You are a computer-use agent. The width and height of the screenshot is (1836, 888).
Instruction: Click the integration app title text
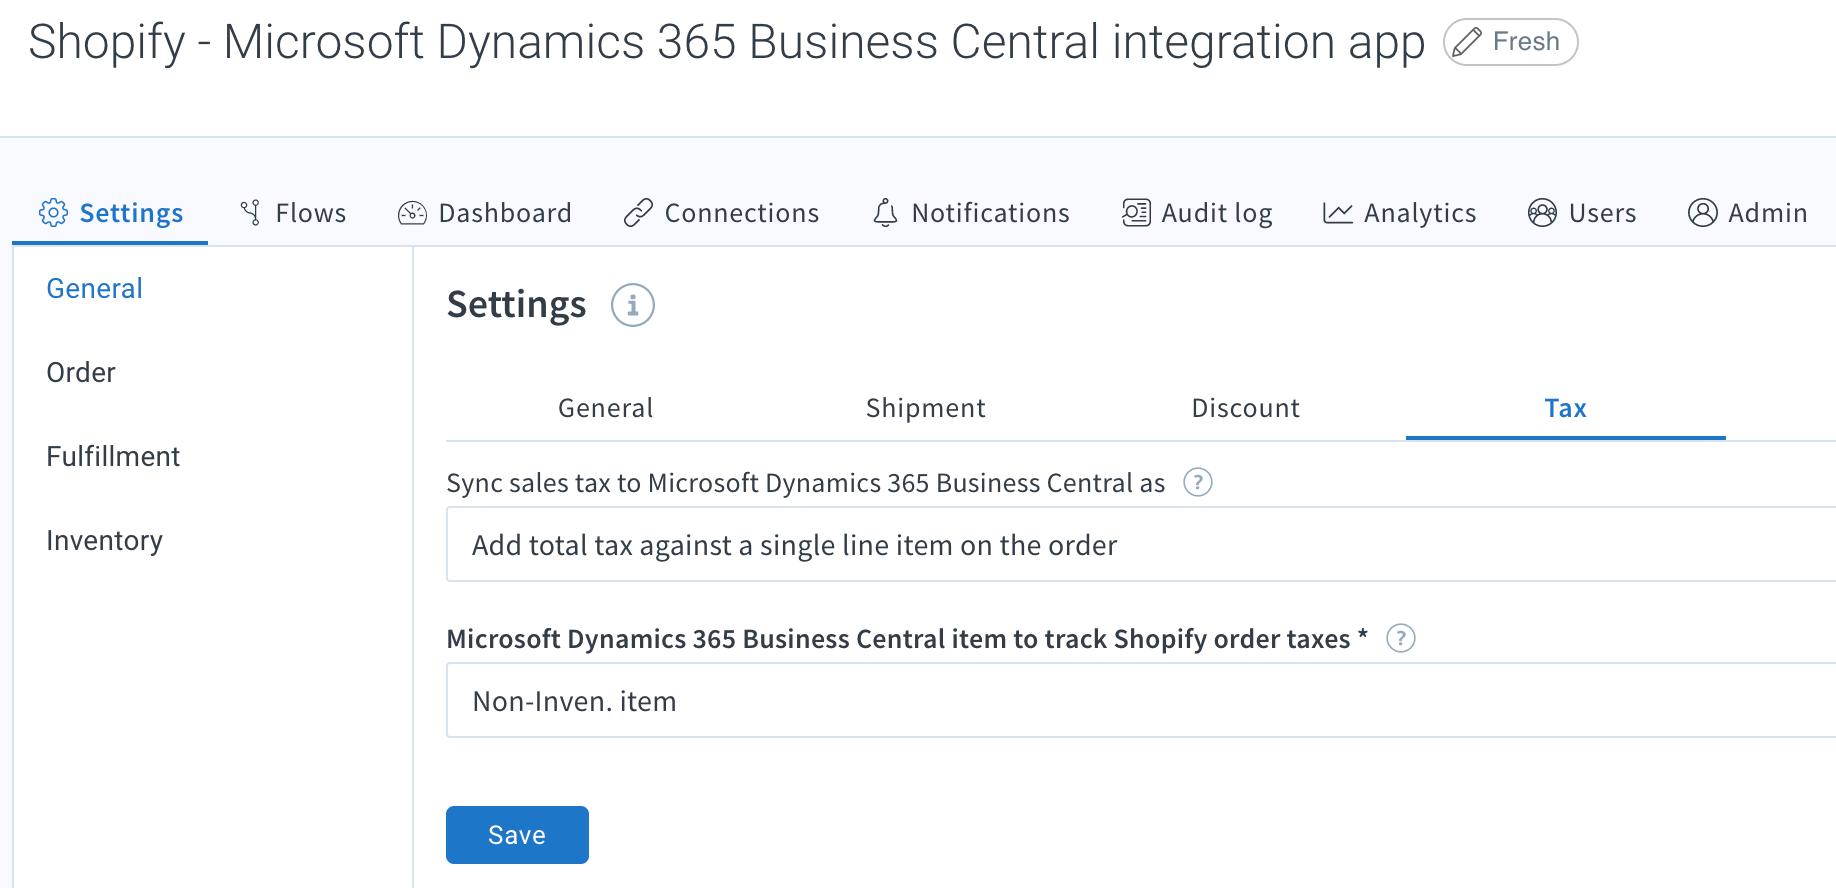point(727,43)
